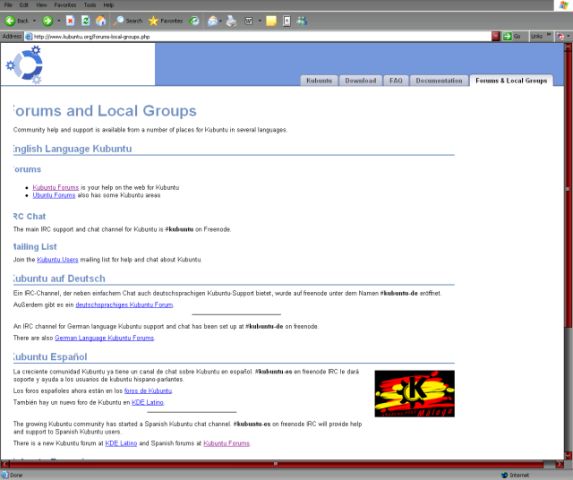Open the Back button history dropdown arrow
This screenshot has height=480, width=573.
pyautogui.click(x=34, y=21)
